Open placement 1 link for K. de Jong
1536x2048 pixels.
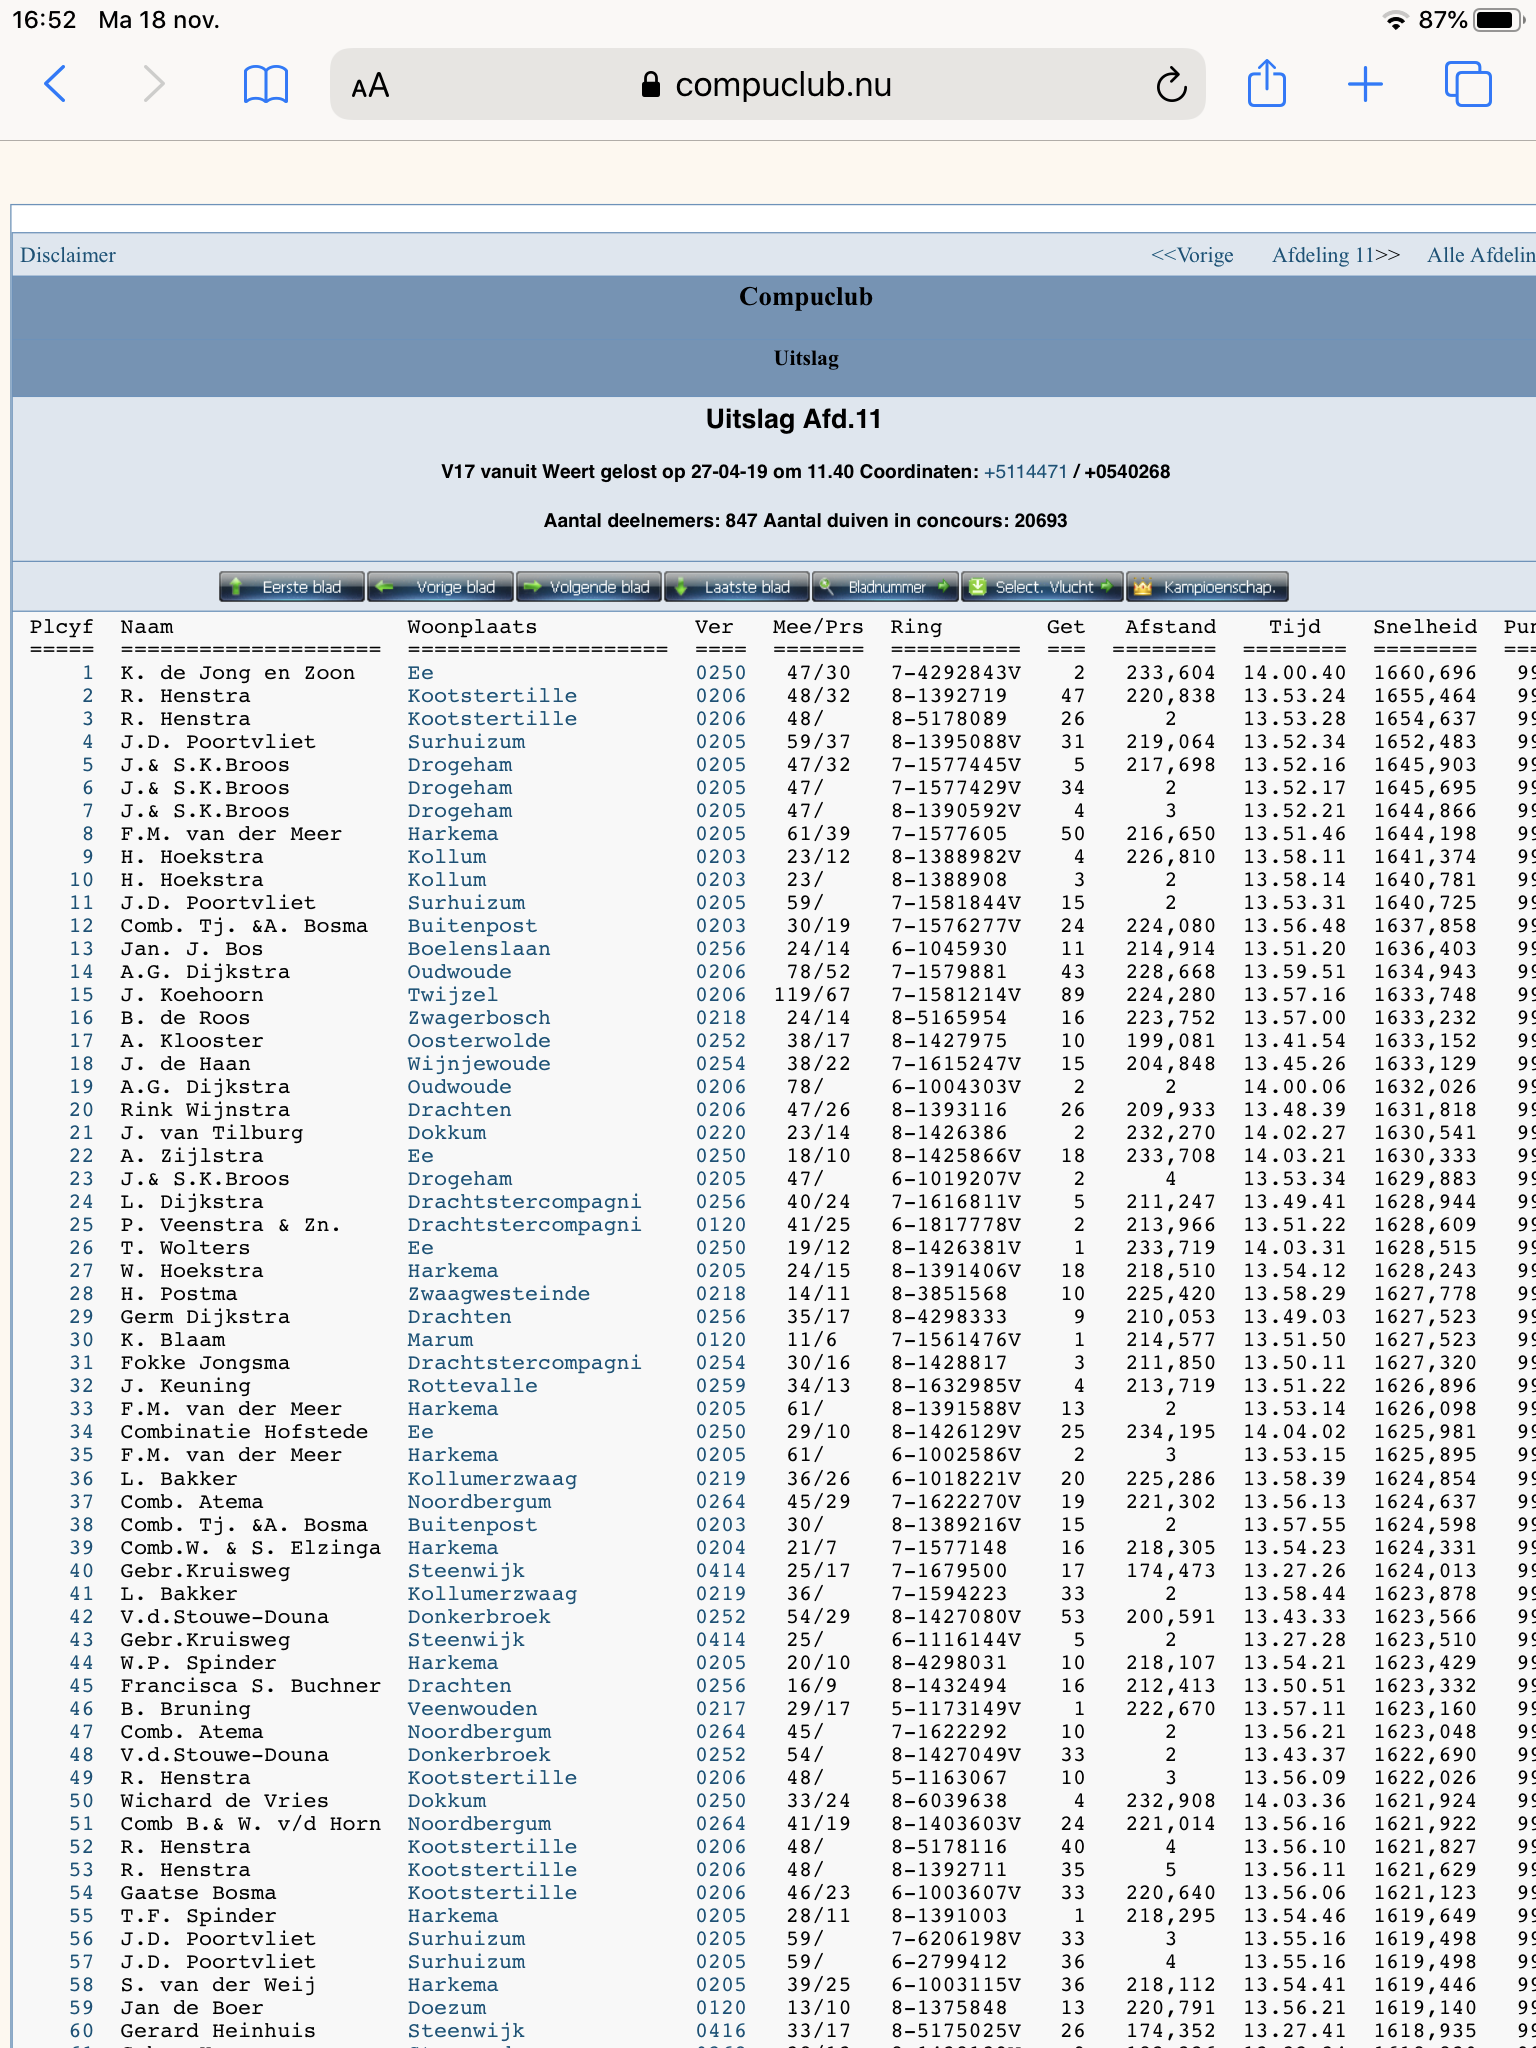click(88, 673)
